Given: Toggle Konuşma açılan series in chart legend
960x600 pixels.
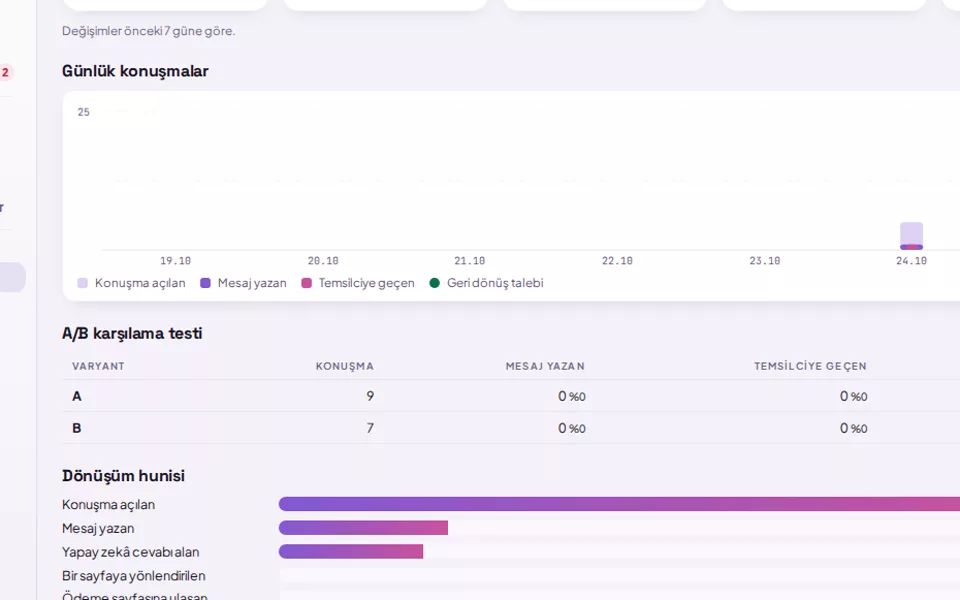Looking at the screenshot, I should 132,283.
